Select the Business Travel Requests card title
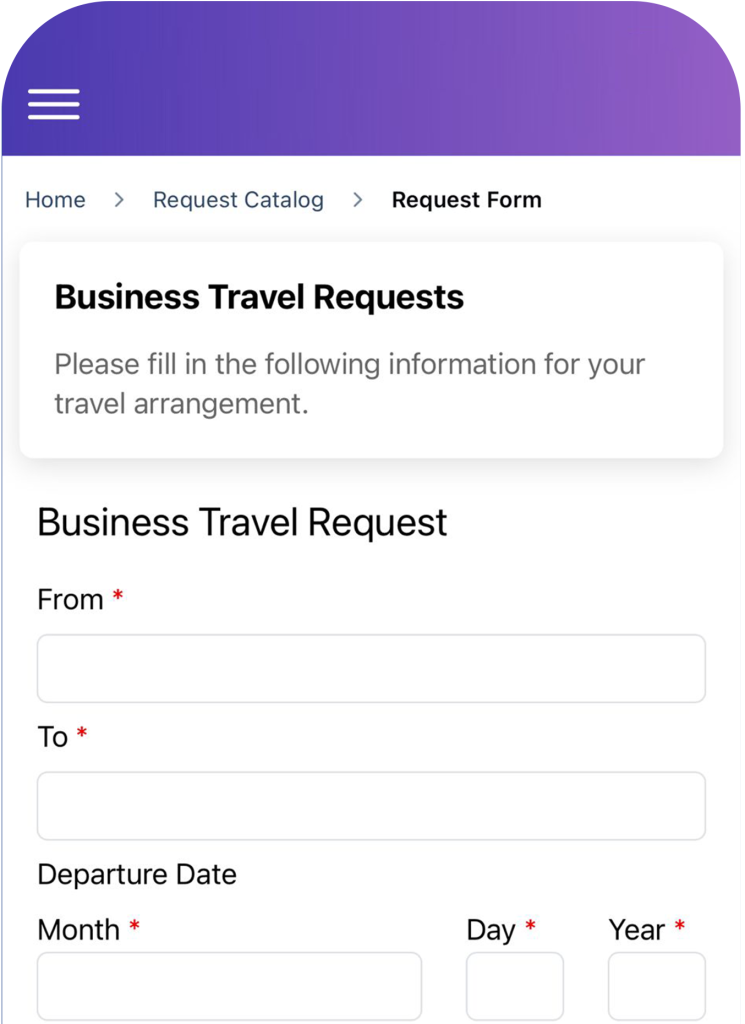 259,298
